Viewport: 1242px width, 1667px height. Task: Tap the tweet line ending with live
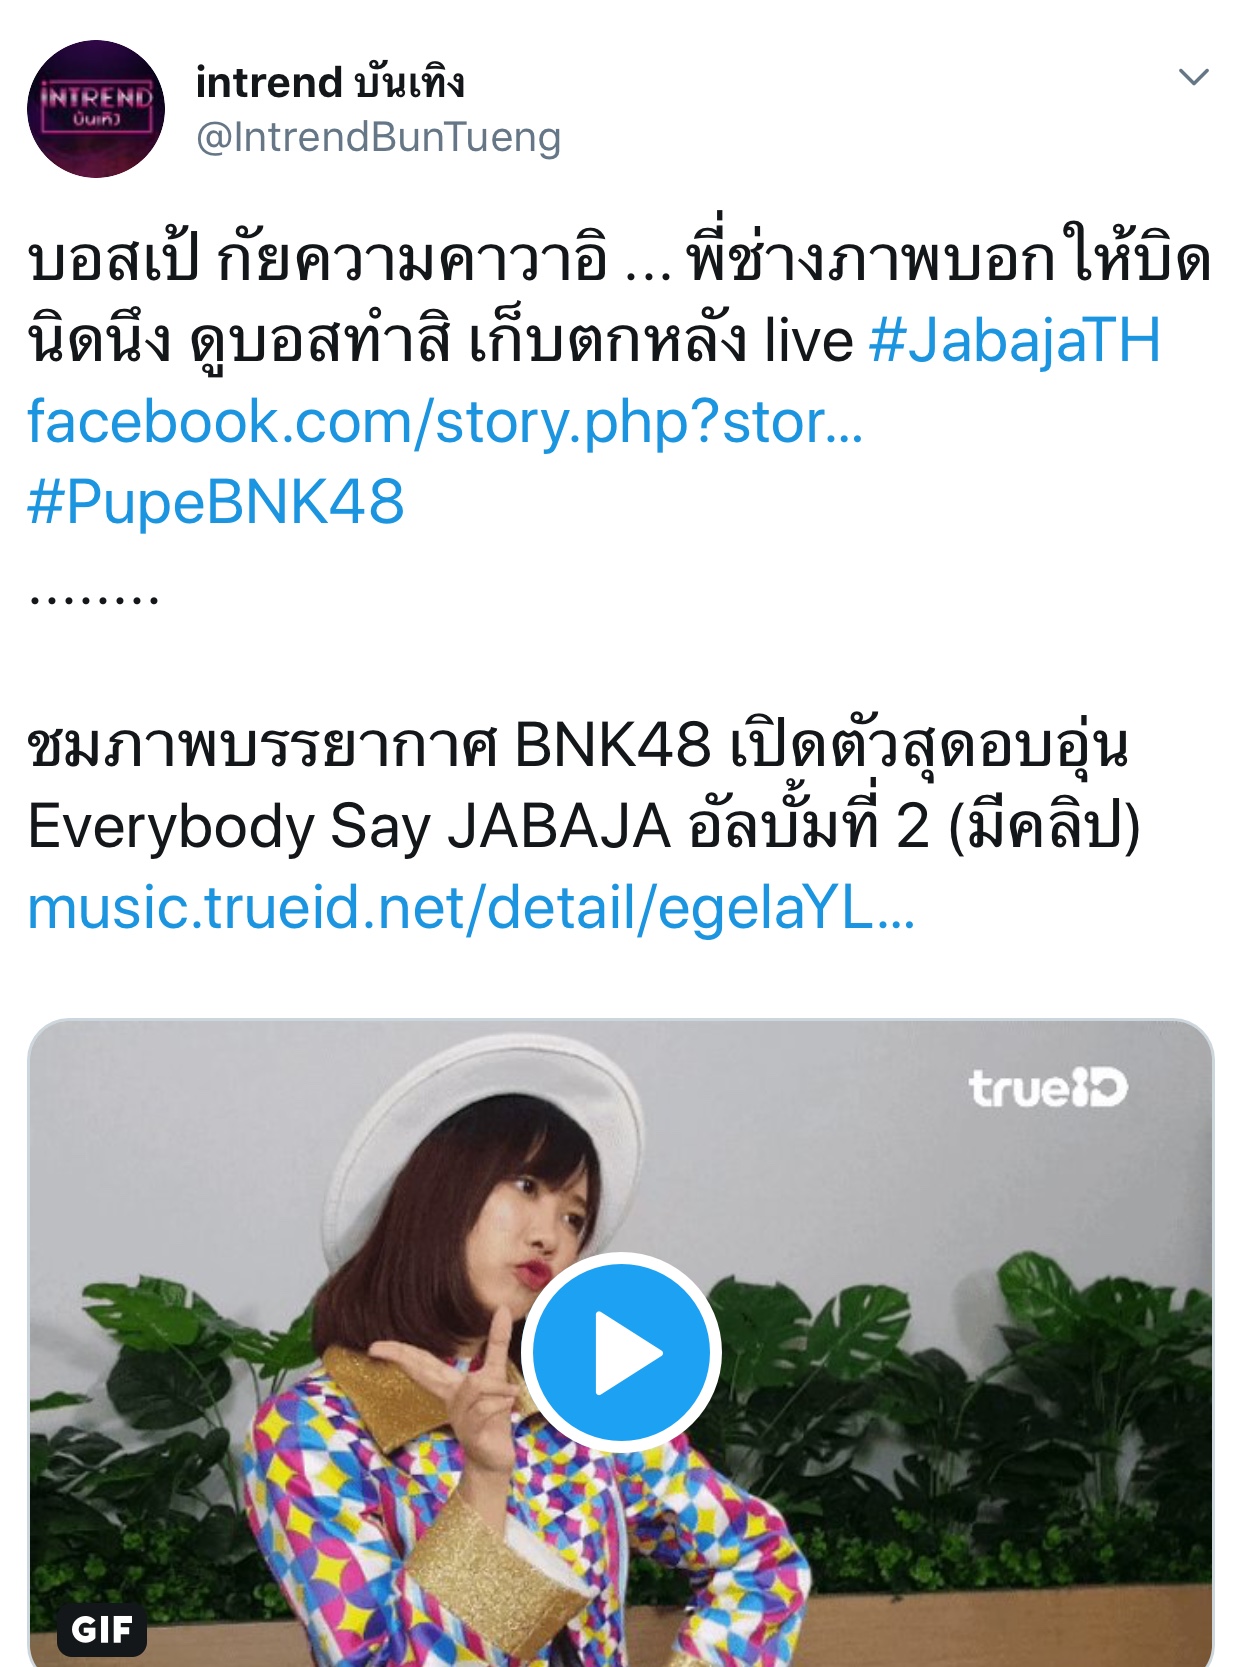click(x=440, y=340)
